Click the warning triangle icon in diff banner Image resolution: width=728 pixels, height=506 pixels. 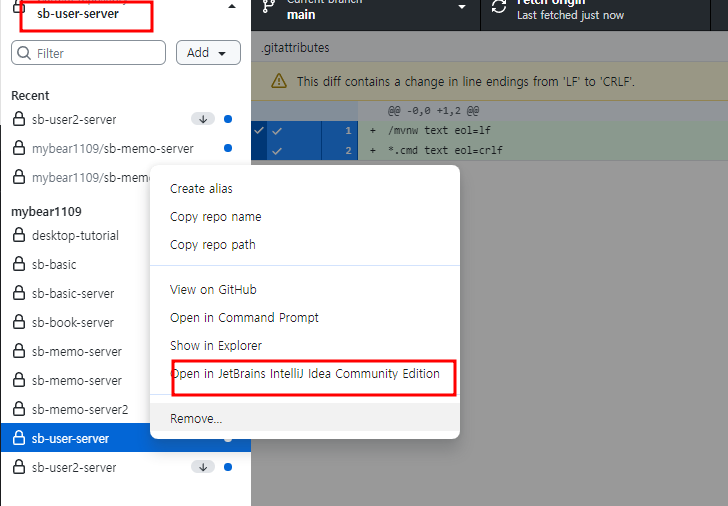[279, 81]
